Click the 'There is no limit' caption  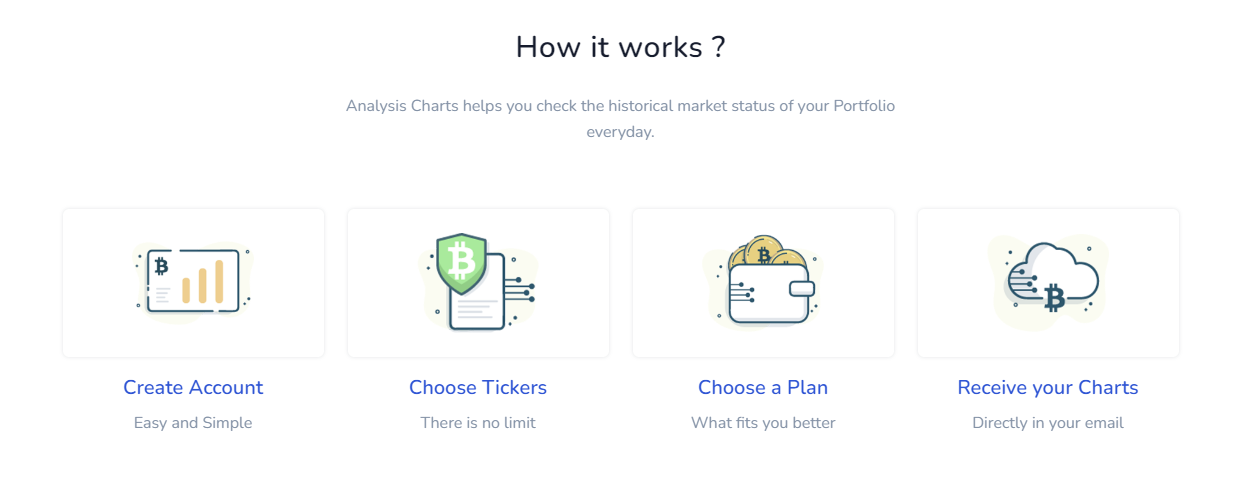(x=478, y=423)
